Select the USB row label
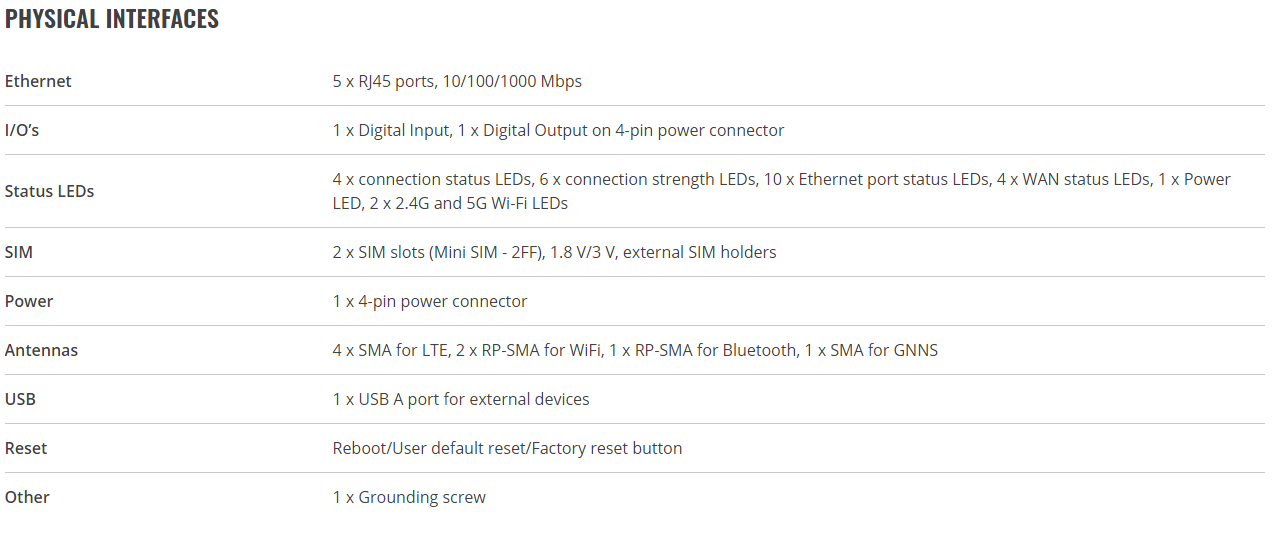This screenshot has height=533, width=1272. tap(20, 399)
